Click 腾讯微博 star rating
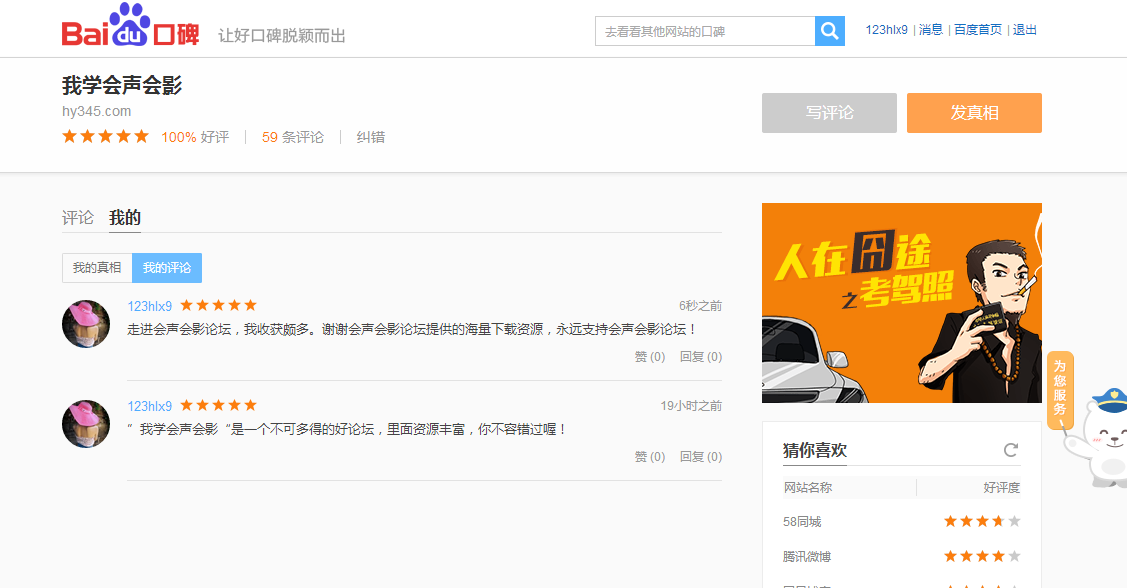This screenshot has height=588, width=1127. click(982, 556)
